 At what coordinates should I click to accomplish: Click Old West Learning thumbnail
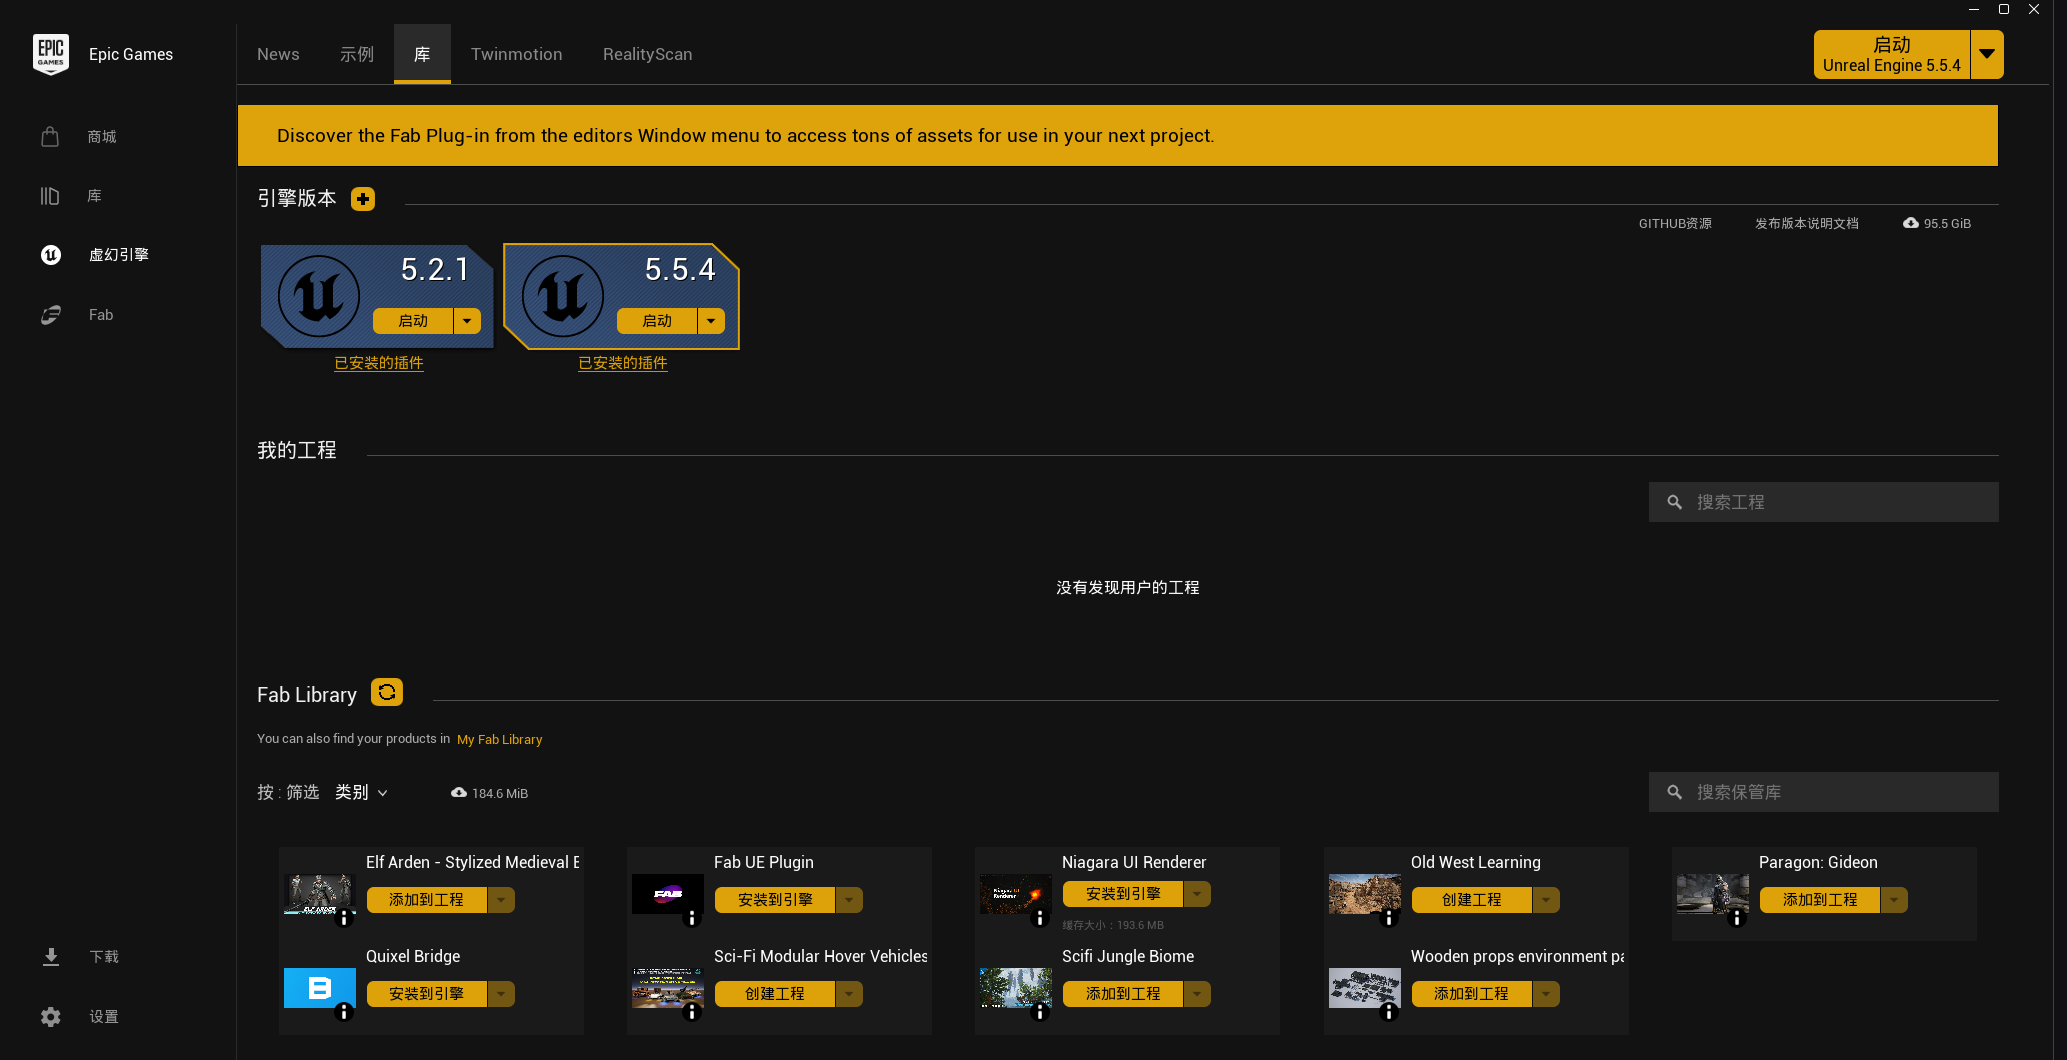tap(1365, 894)
